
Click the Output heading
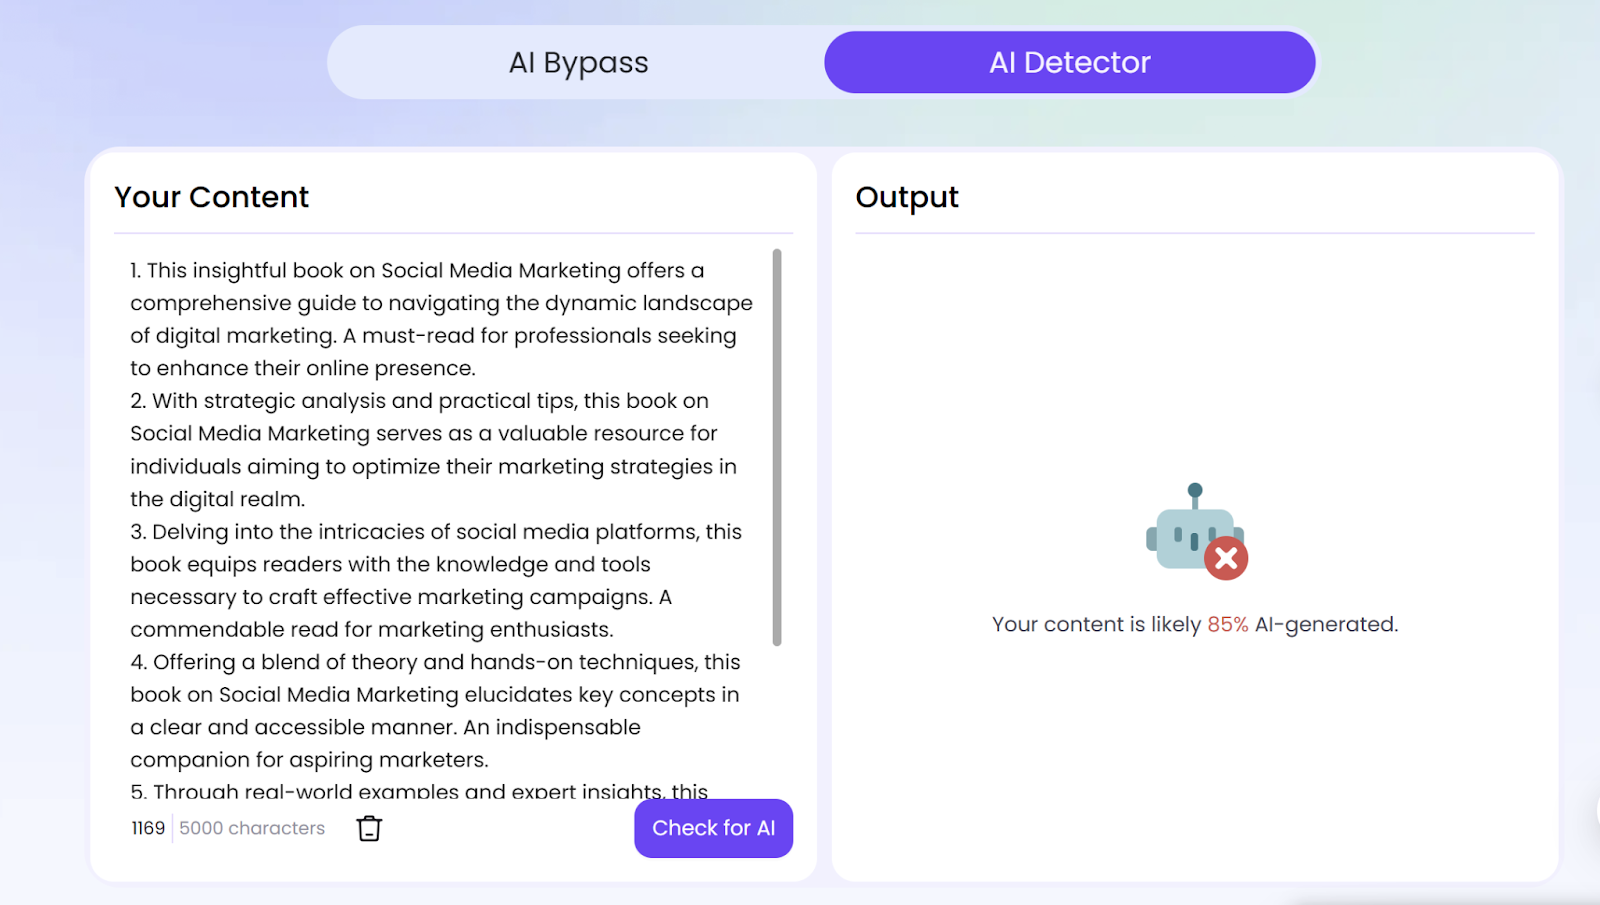coord(906,197)
